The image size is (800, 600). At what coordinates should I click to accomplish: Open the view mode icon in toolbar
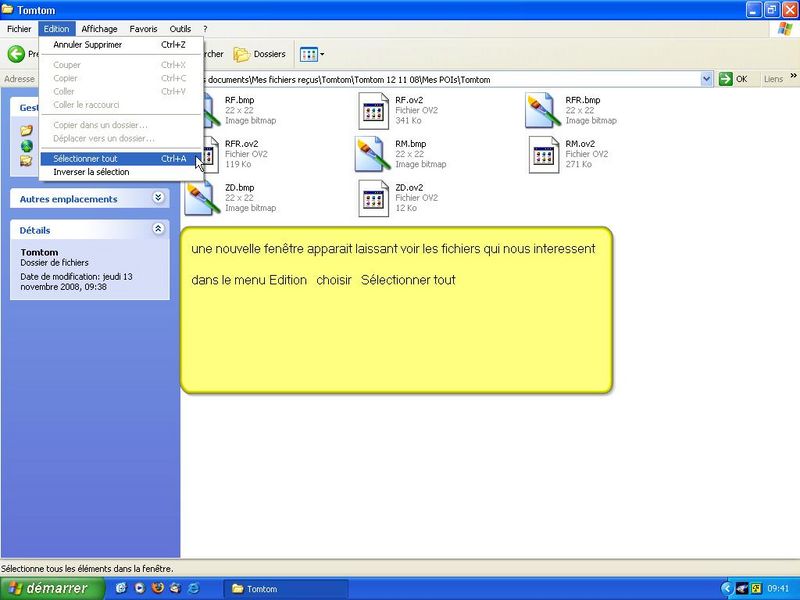309,54
